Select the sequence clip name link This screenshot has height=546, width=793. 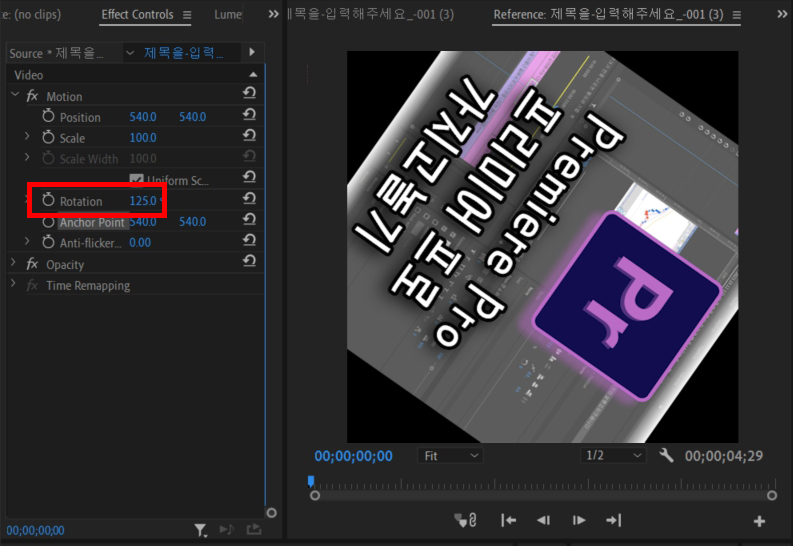pos(184,53)
